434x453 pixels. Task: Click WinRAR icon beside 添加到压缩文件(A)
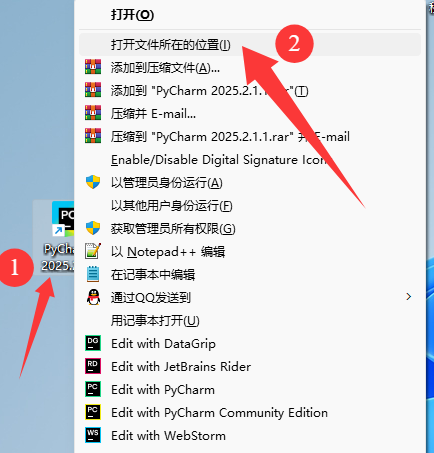(x=93, y=67)
